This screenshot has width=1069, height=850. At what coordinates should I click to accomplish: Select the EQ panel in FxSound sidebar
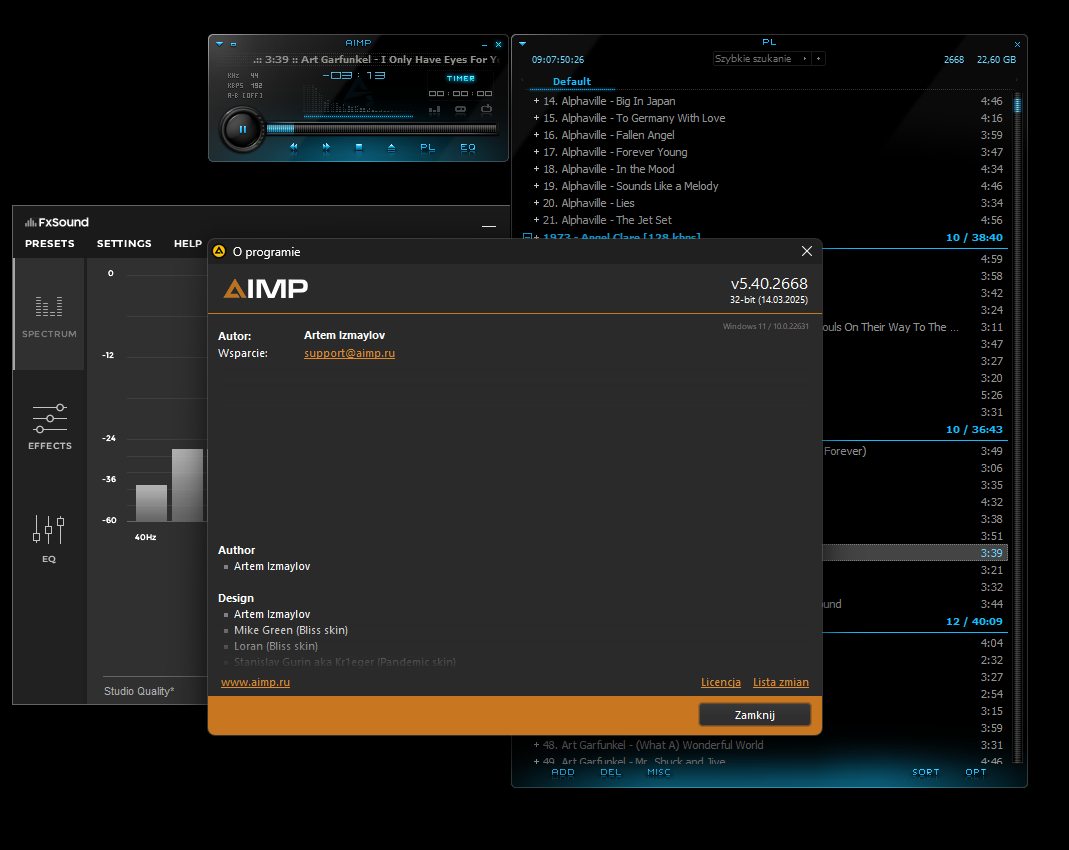point(49,538)
